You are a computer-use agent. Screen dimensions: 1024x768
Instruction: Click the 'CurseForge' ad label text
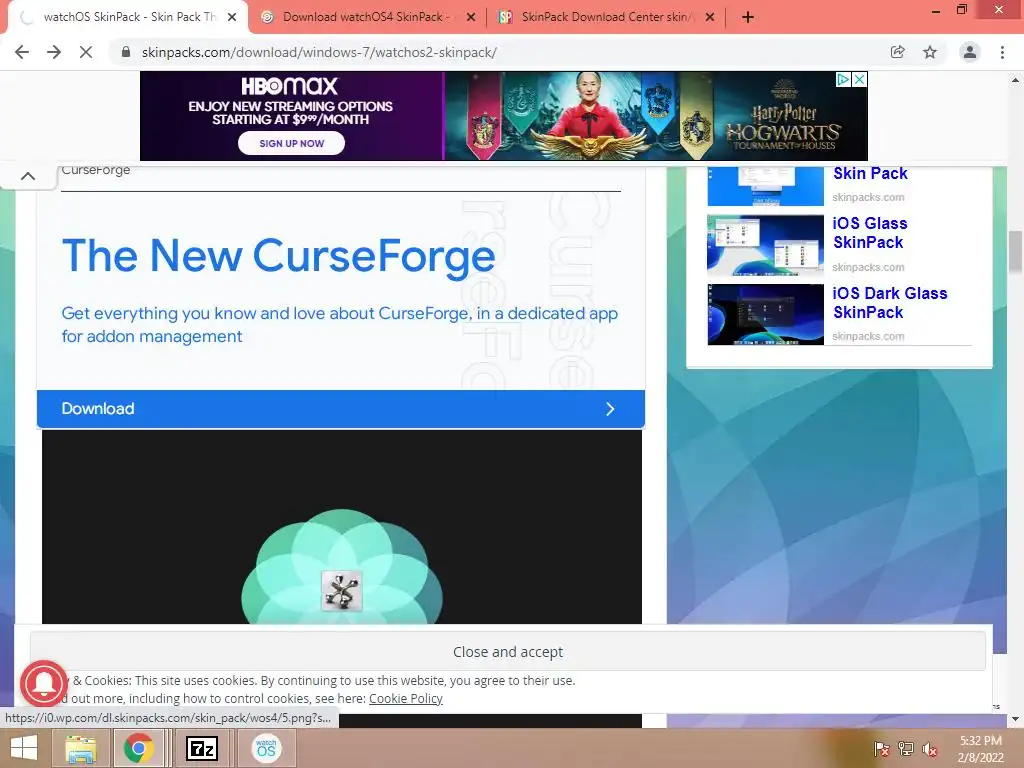pos(95,170)
